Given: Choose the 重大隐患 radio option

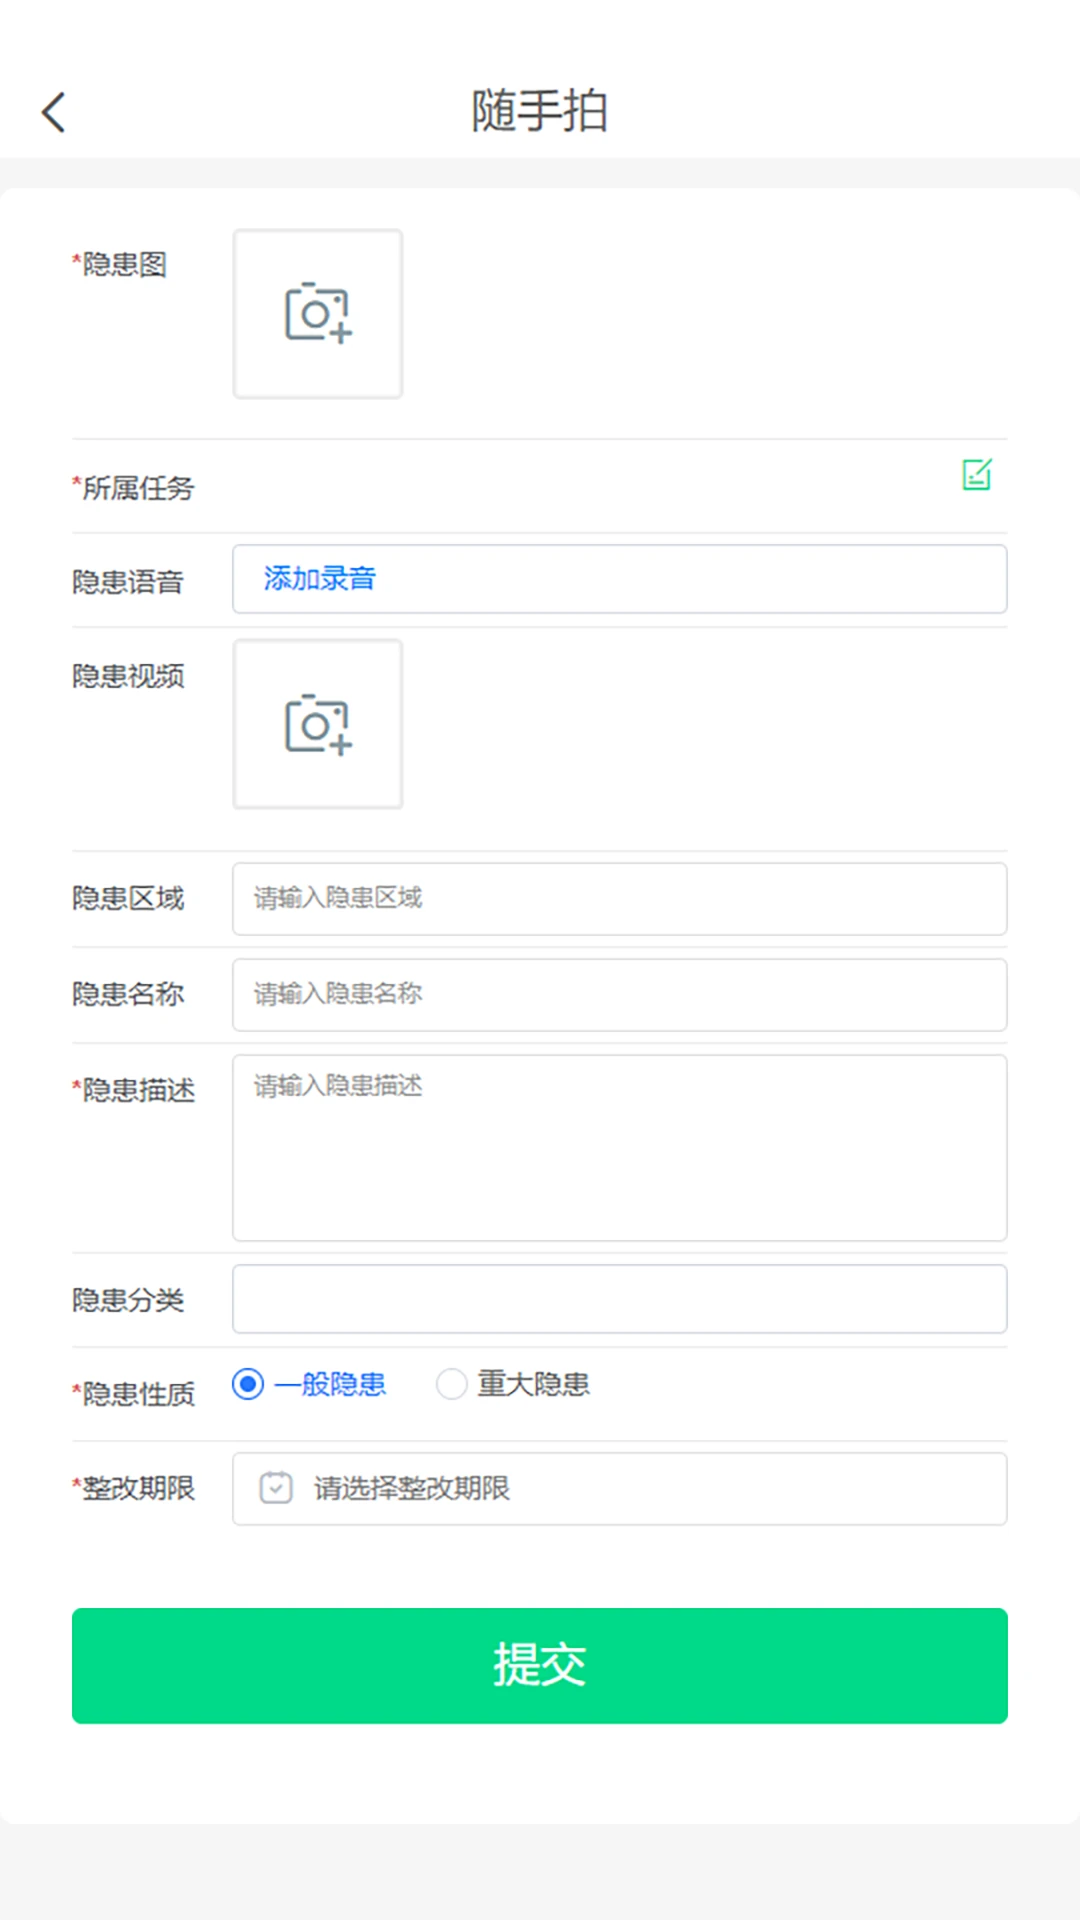Looking at the screenshot, I should tap(452, 1384).
